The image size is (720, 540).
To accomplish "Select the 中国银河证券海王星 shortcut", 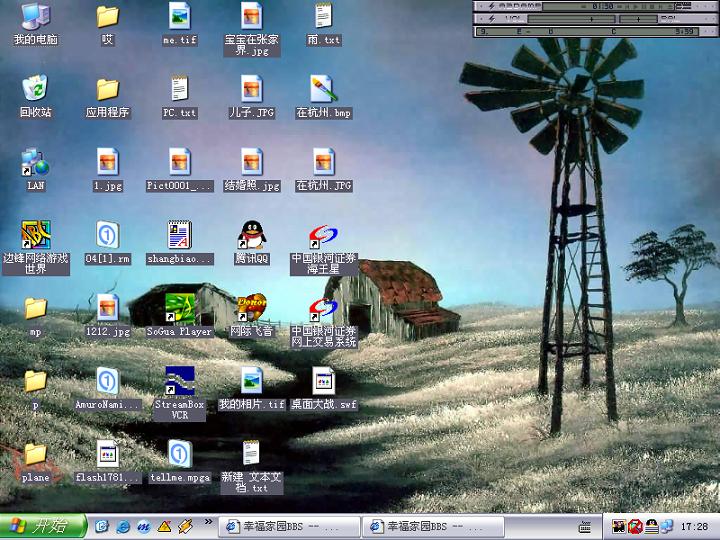I will point(324,249).
